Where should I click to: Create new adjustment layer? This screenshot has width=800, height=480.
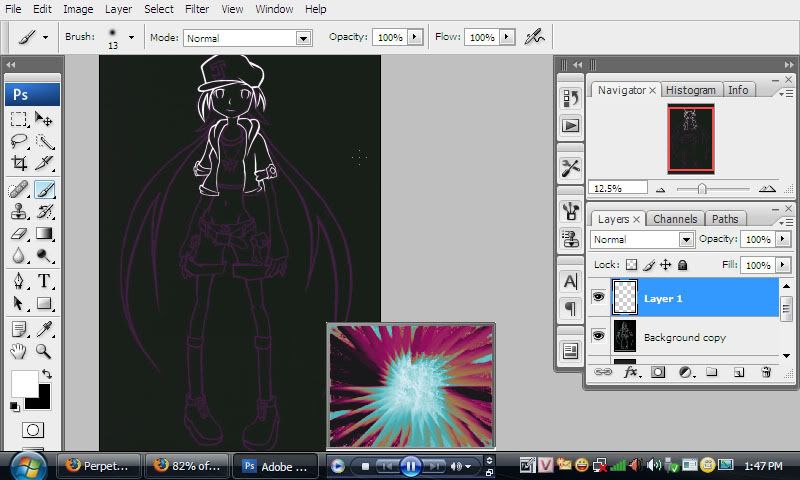[x=686, y=372]
